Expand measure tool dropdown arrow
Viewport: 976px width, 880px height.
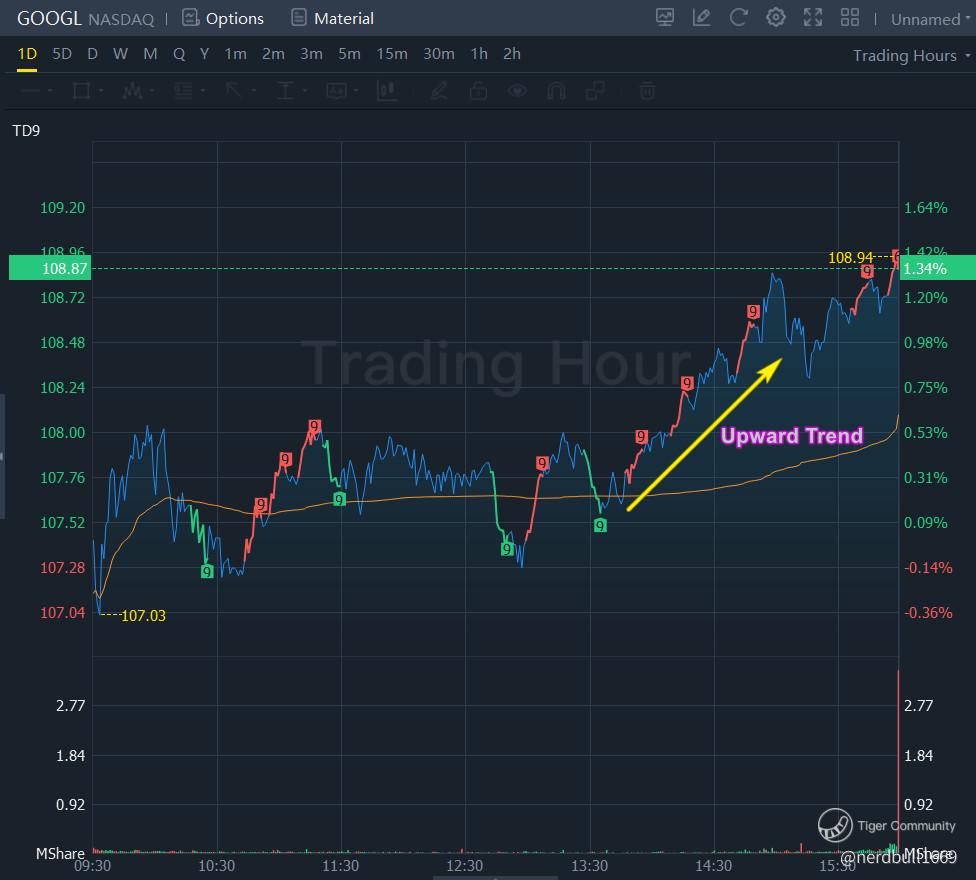point(305,91)
